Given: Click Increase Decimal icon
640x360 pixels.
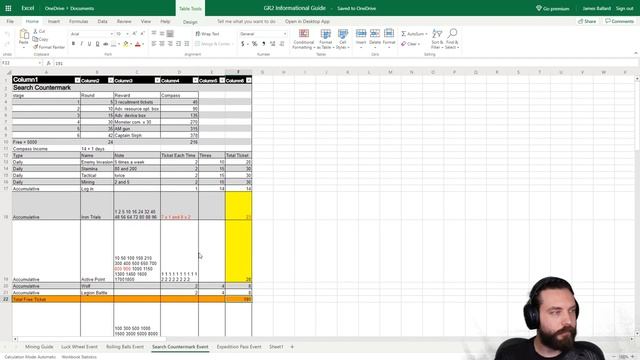Looking at the screenshot, I should coord(273,44).
